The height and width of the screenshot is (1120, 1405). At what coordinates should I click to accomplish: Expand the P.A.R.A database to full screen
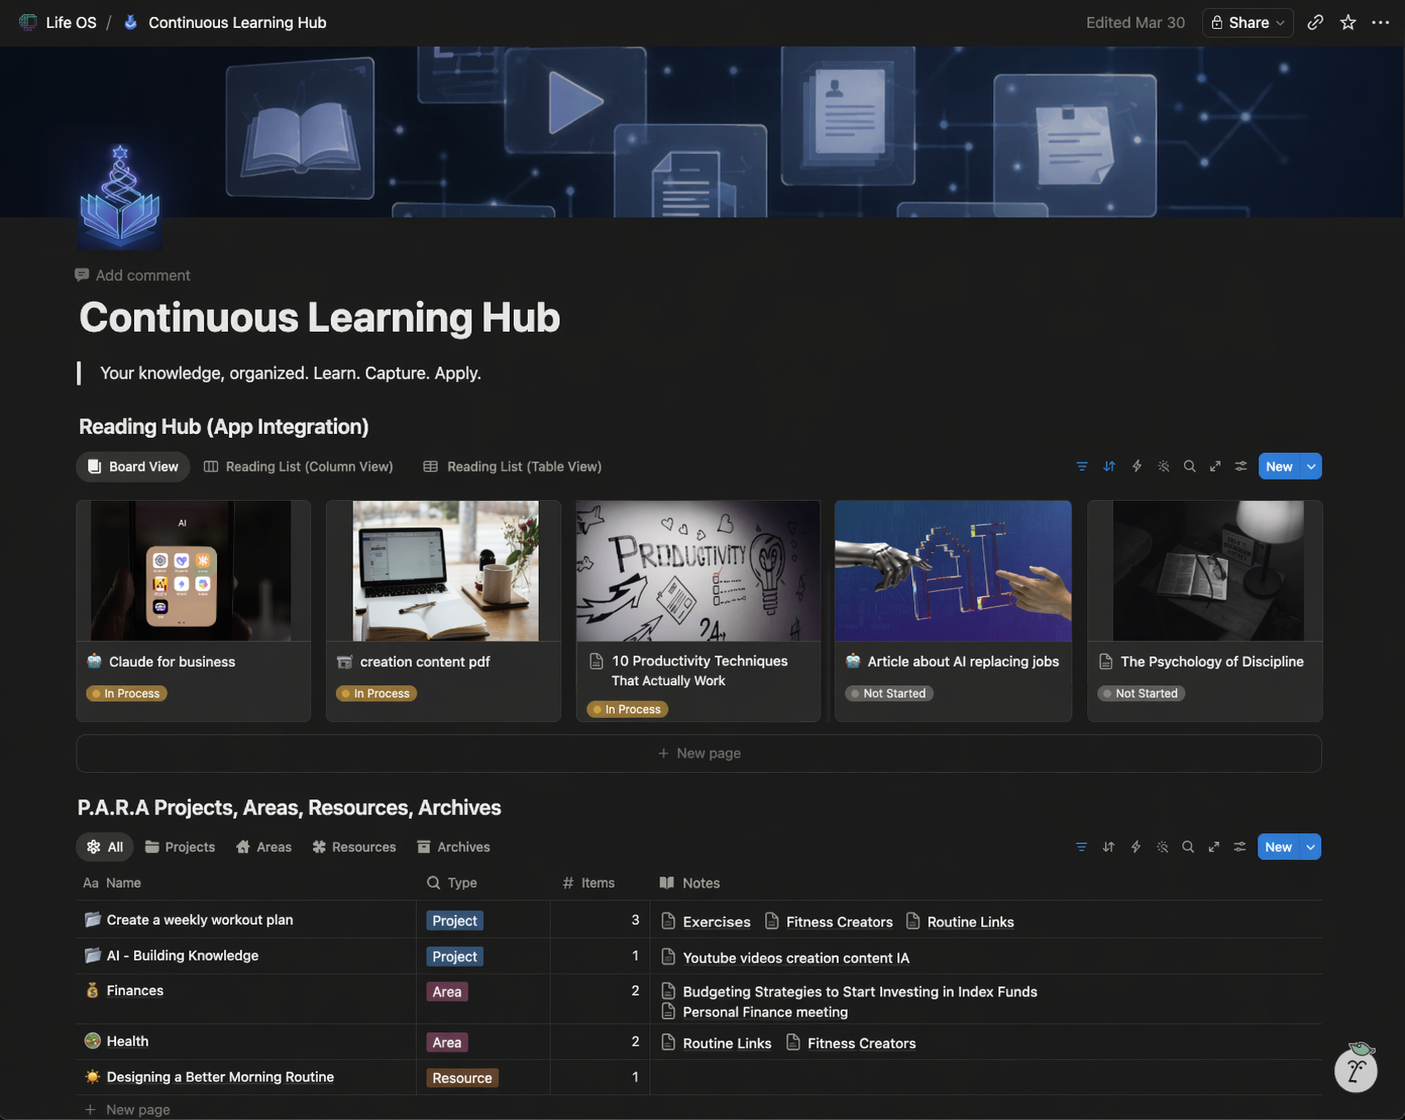pyautogui.click(x=1213, y=846)
